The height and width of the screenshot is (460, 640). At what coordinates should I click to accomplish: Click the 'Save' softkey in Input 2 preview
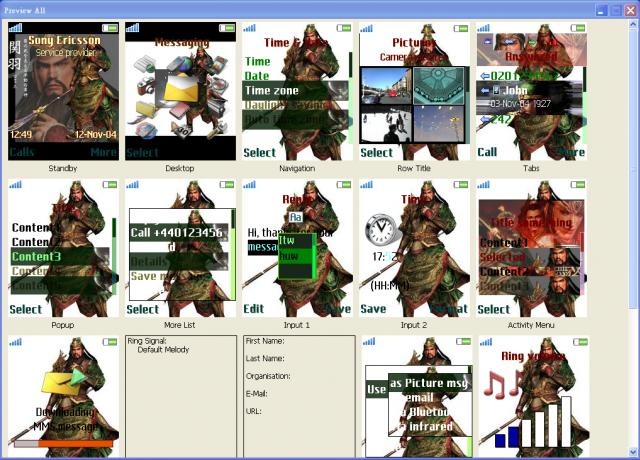373,309
